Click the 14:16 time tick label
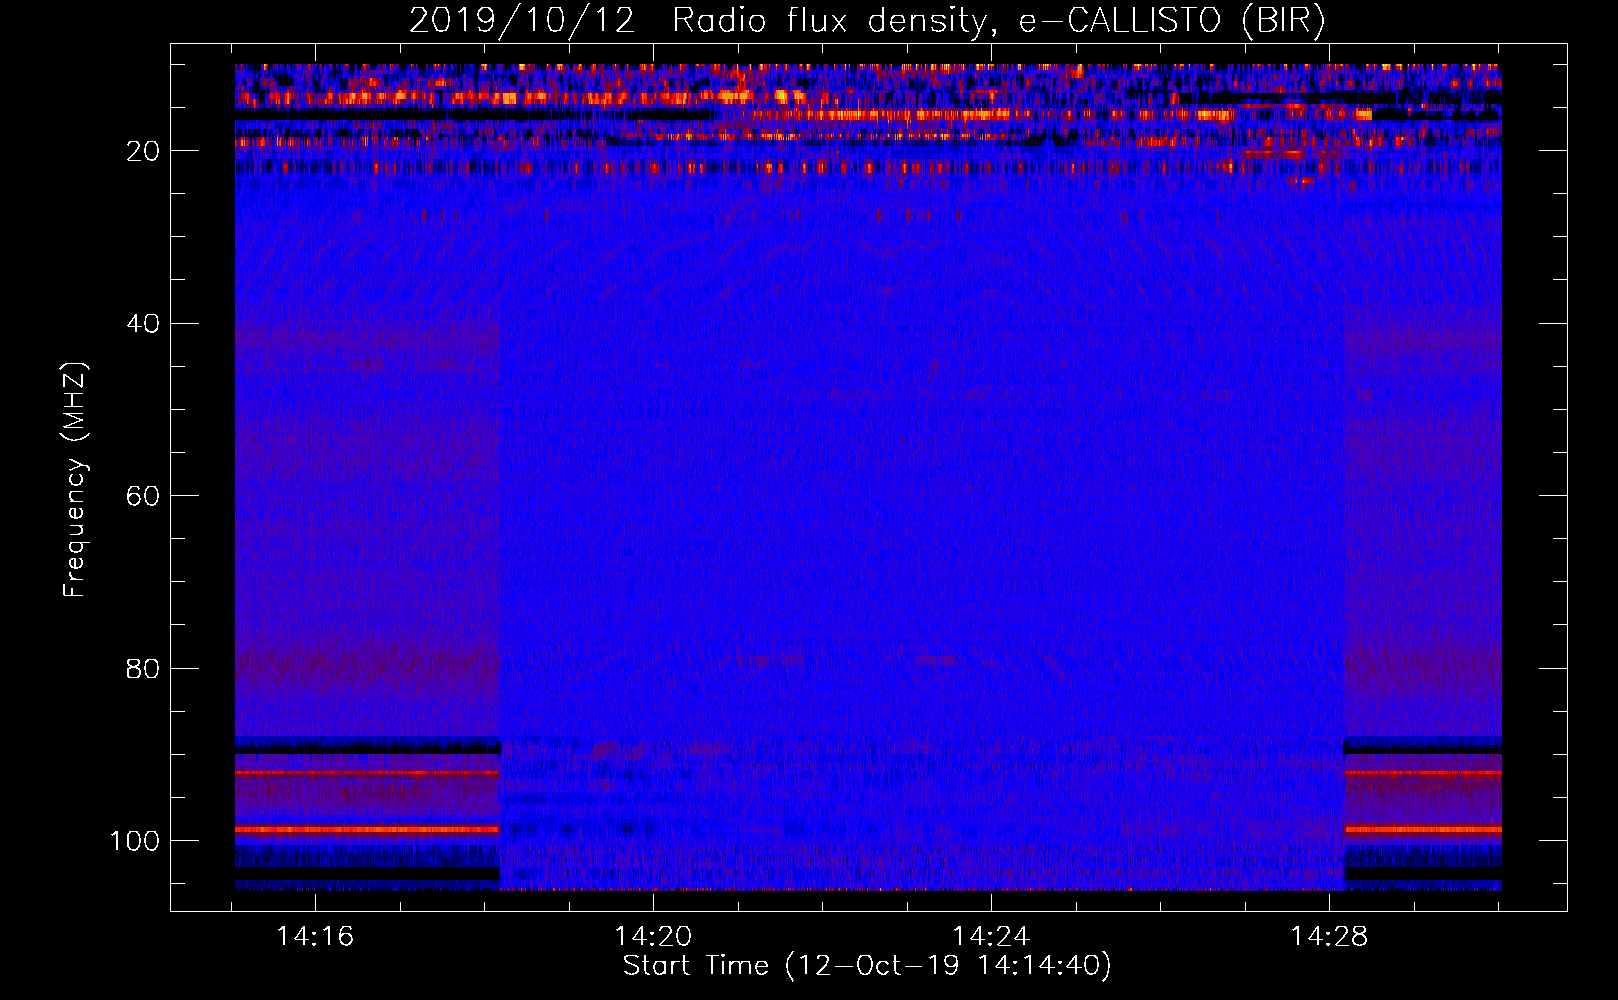Screen dimensions: 1618x1000 point(315,937)
